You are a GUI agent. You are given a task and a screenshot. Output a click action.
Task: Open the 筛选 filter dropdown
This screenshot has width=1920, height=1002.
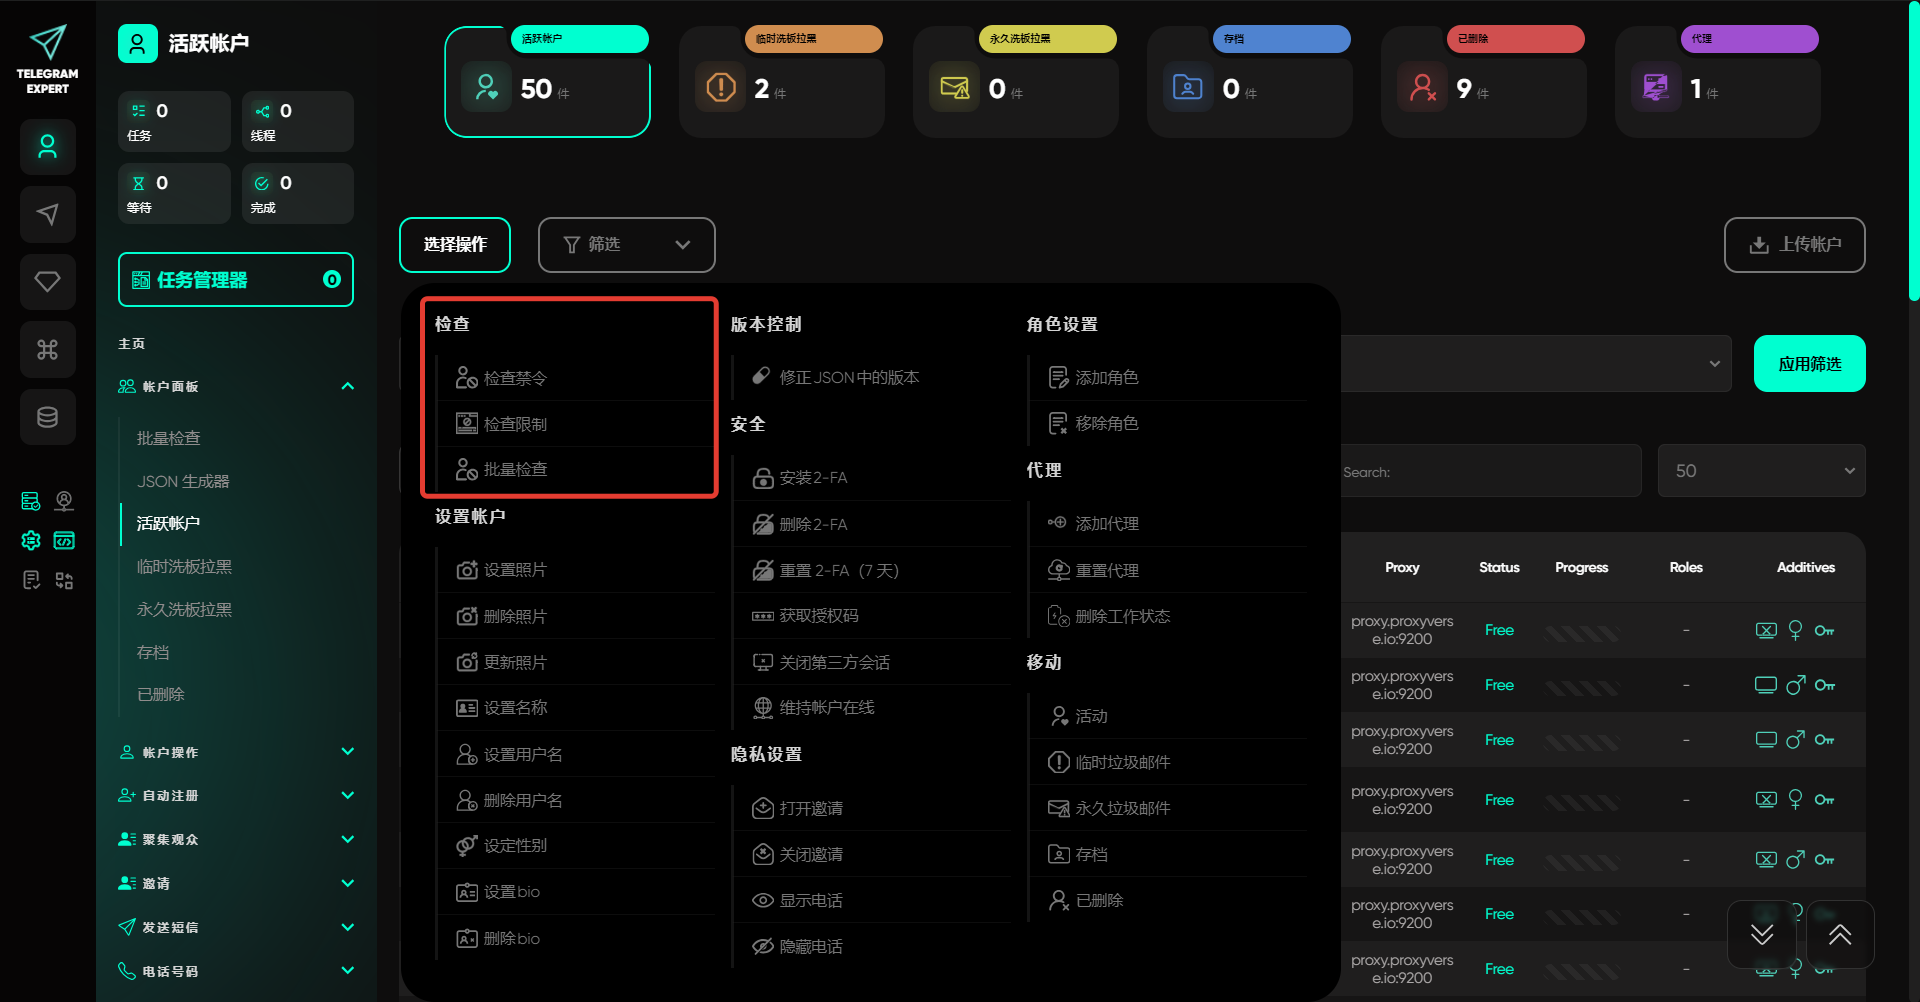point(626,245)
